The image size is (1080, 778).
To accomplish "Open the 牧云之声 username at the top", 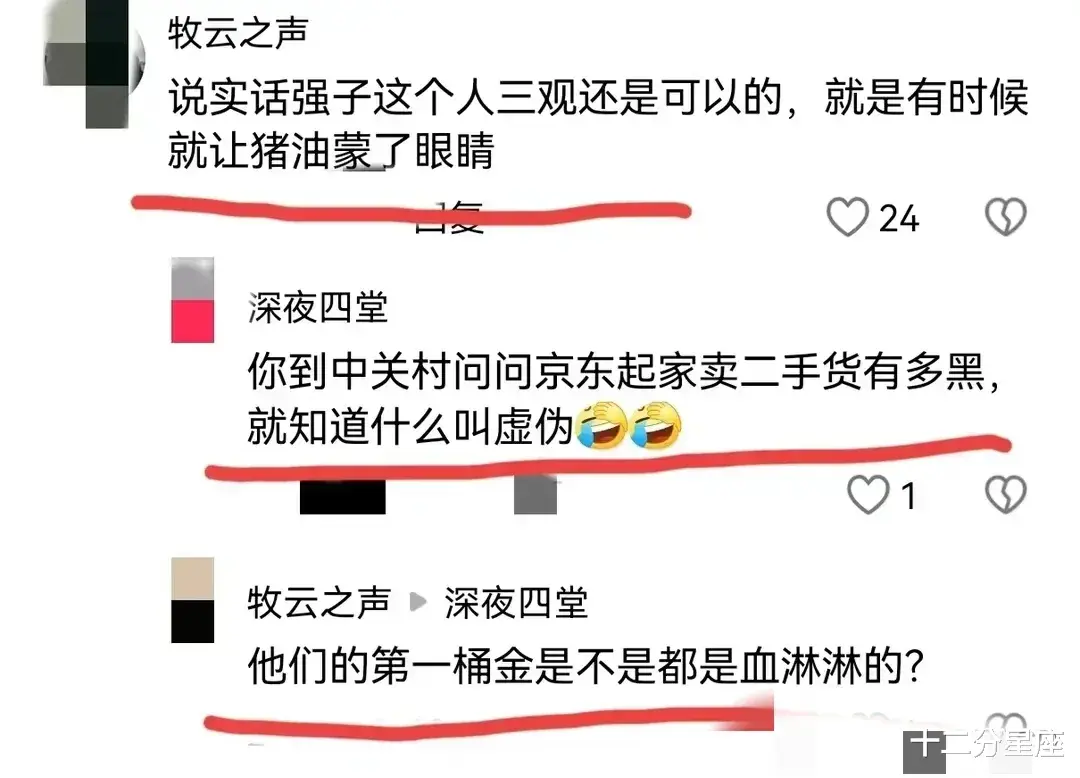I will click(x=238, y=33).
